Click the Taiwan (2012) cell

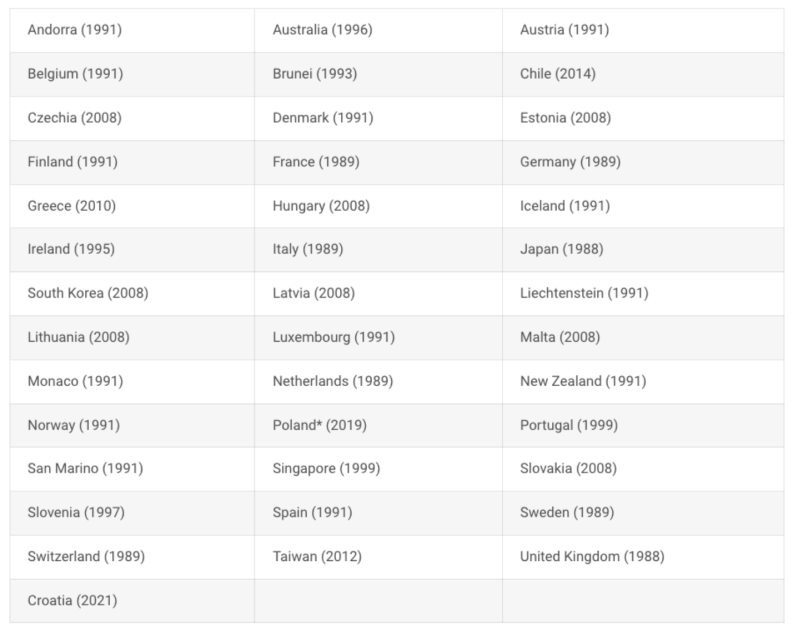pyautogui.click(x=317, y=556)
